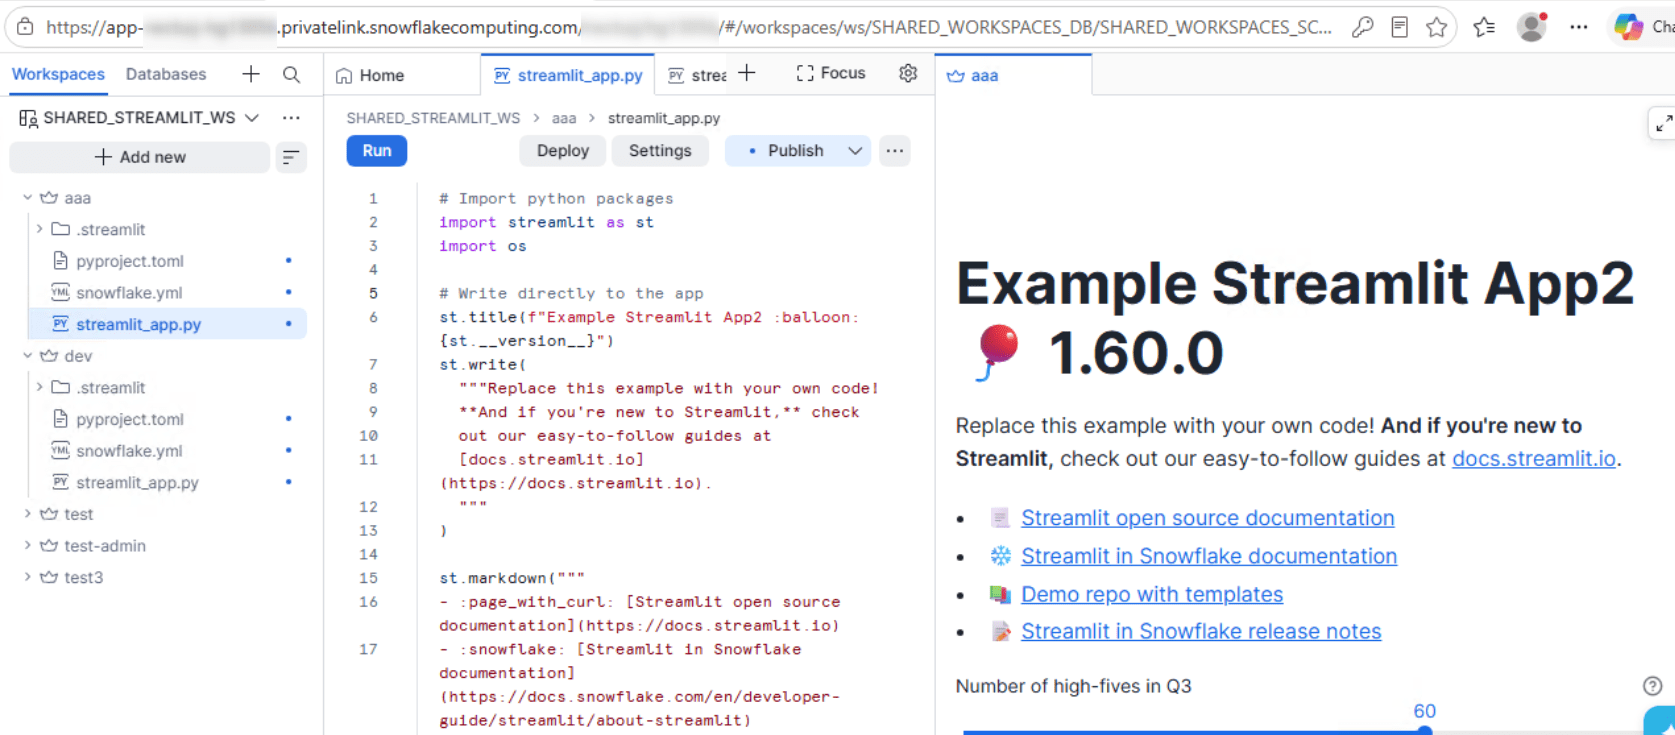
Task: Expand the .streamlit folder under aaa
Action: click(x=39, y=229)
